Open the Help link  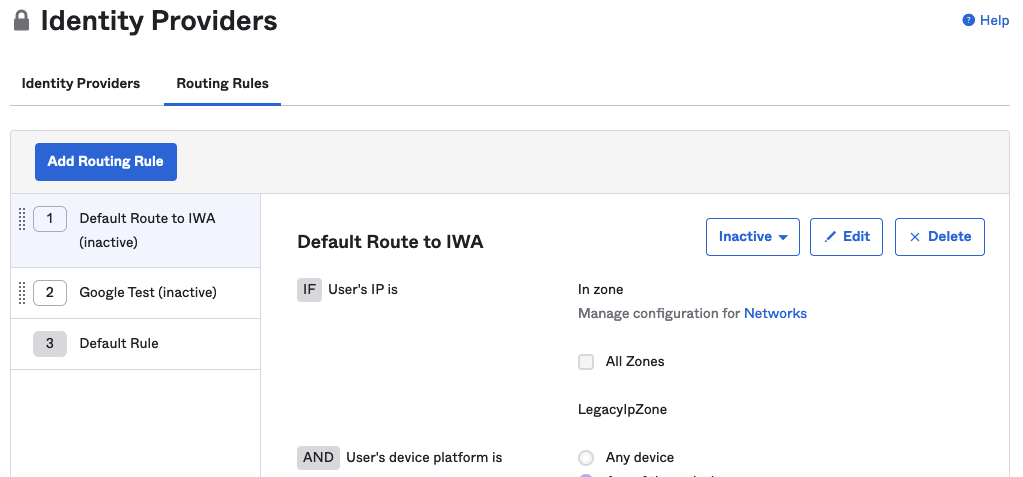(994, 20)
